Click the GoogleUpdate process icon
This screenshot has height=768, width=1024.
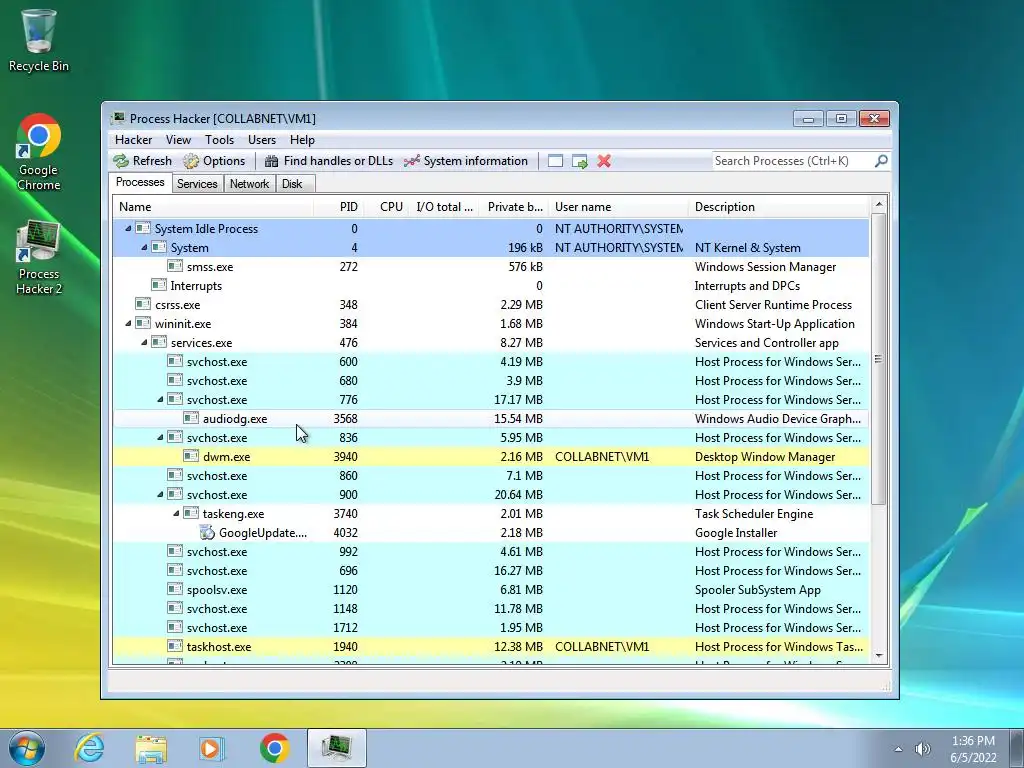(x=207, y=532)
